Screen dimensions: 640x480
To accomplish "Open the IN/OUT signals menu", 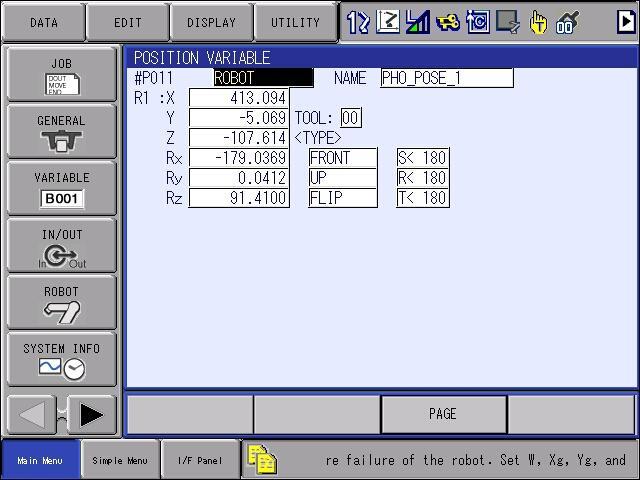I will coord(62,245).
